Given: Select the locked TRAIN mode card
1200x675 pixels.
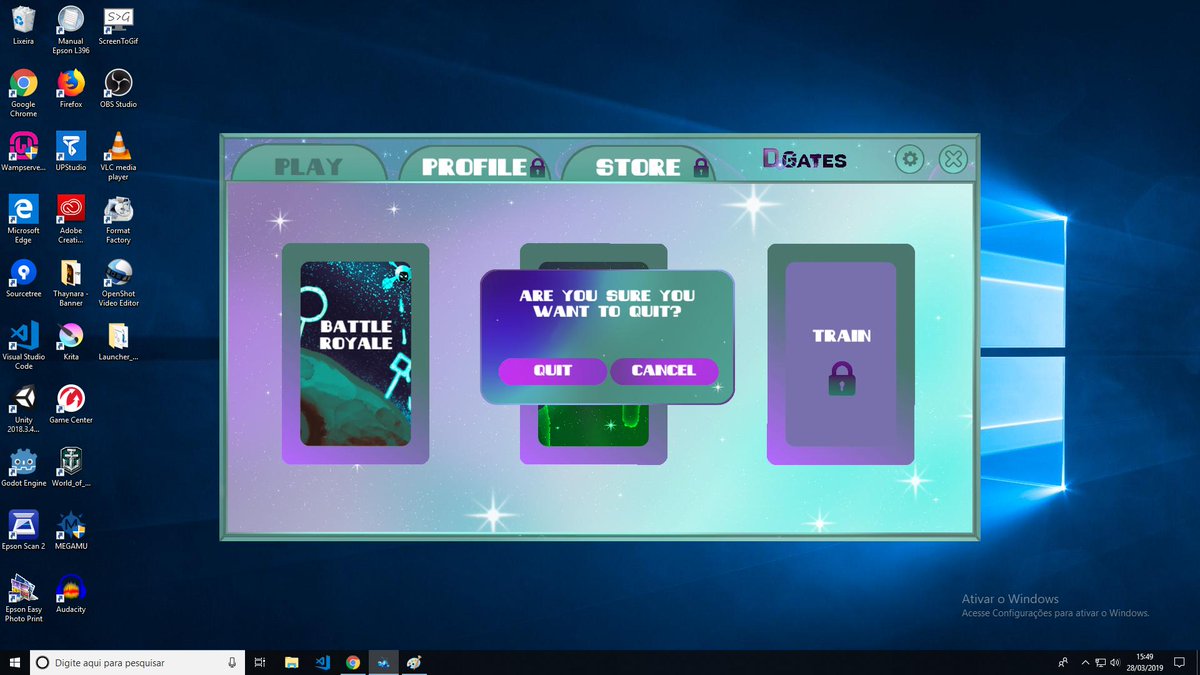Looking at the screenshot, I should point(841,354).
